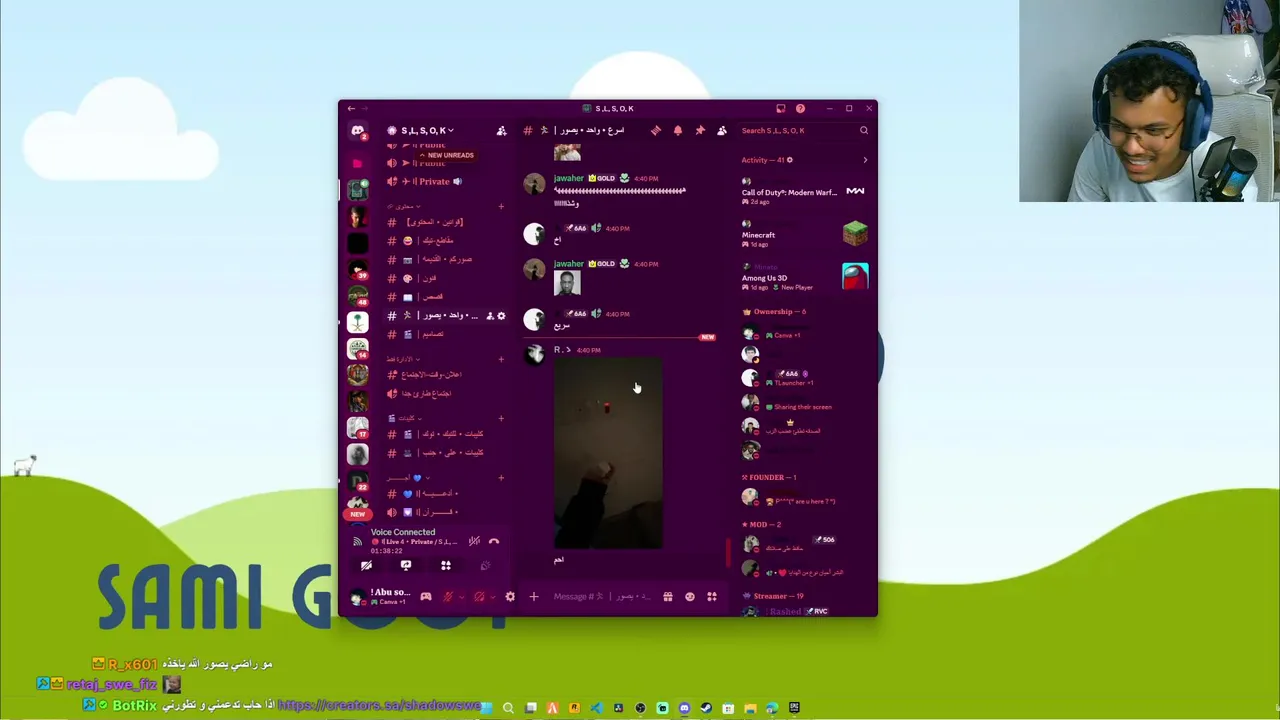Click the plus attach button in message bar
The height and width of the screenshot is (720, 1280).
534,597
